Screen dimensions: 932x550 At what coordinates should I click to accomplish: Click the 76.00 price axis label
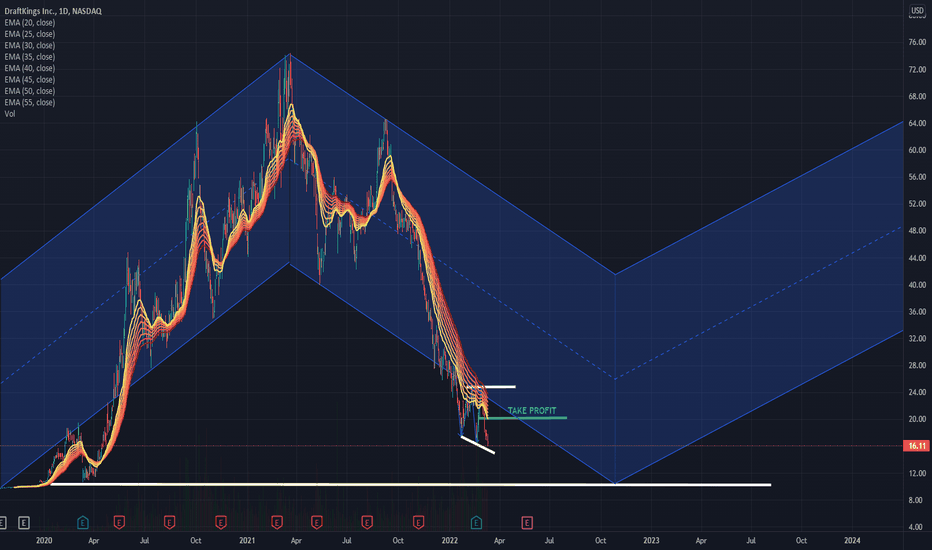[917, 42]
